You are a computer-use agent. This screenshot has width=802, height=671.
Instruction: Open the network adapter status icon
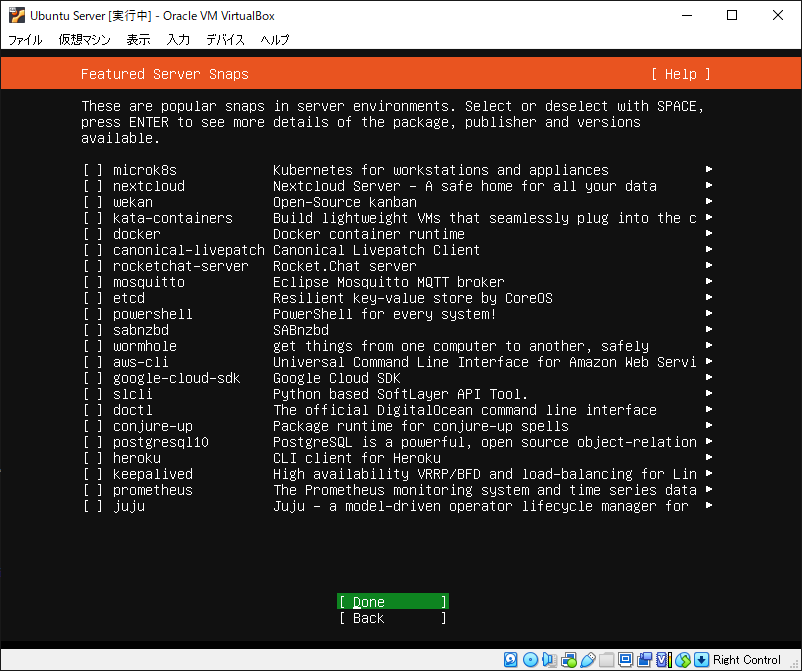[569, 660]
